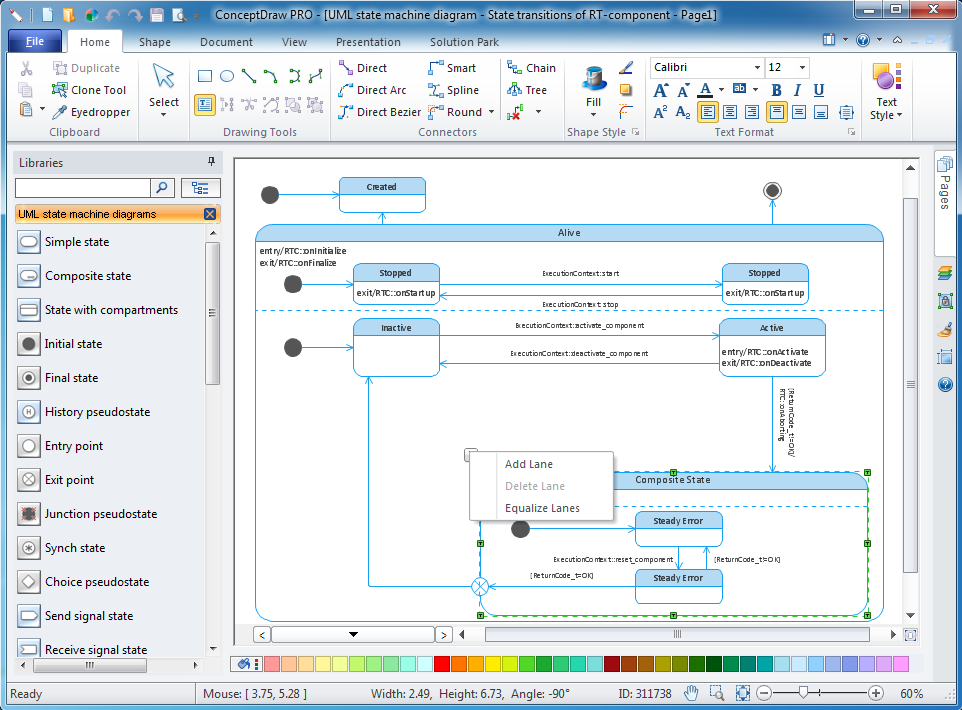962x710 pixels.
Task: Toggle vertical align middle
Action: (799, 112)
